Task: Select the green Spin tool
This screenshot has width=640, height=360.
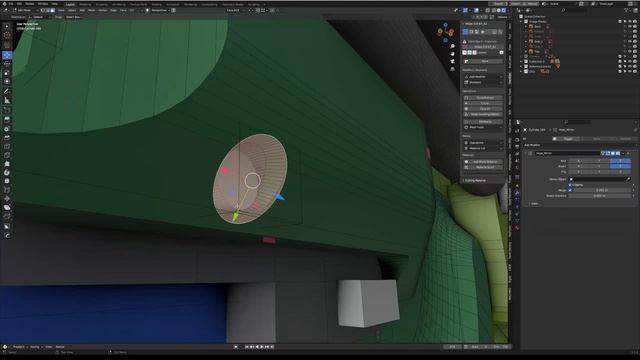Action: click(7, 173)
